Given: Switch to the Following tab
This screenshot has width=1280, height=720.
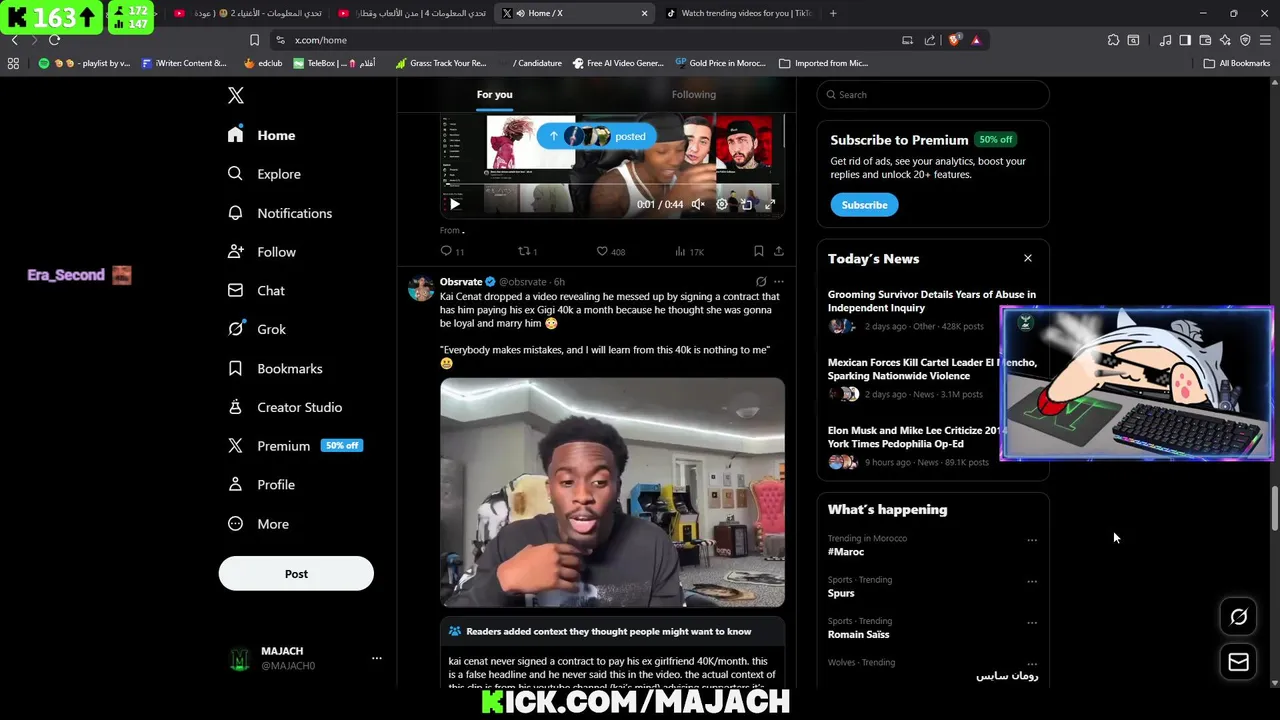Looking at the screenshot, I should pyautogui.click(x=693, y=95).
